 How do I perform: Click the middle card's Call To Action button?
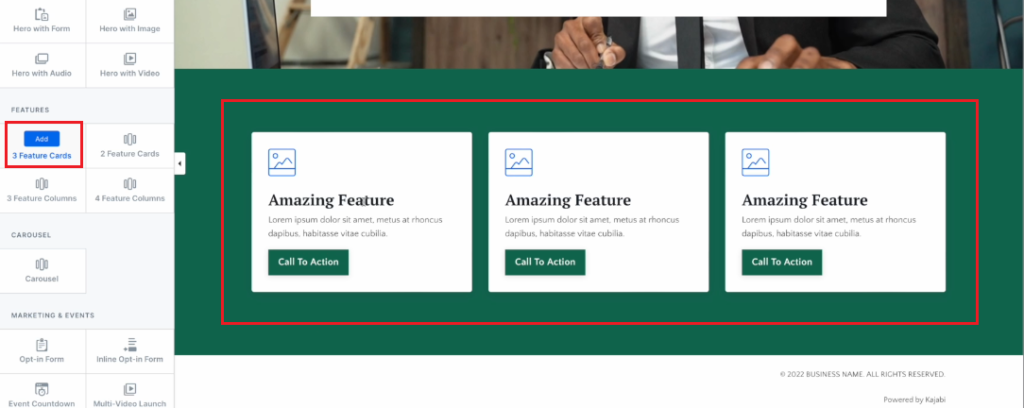point(545,262)
